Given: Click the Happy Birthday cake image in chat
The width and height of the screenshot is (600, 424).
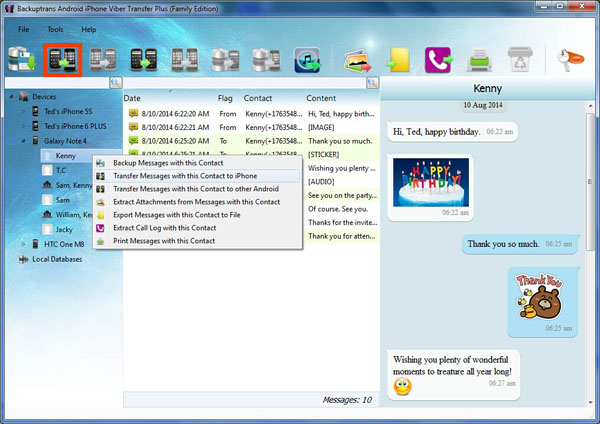Looking at the screenshot, I should point(431,182).
